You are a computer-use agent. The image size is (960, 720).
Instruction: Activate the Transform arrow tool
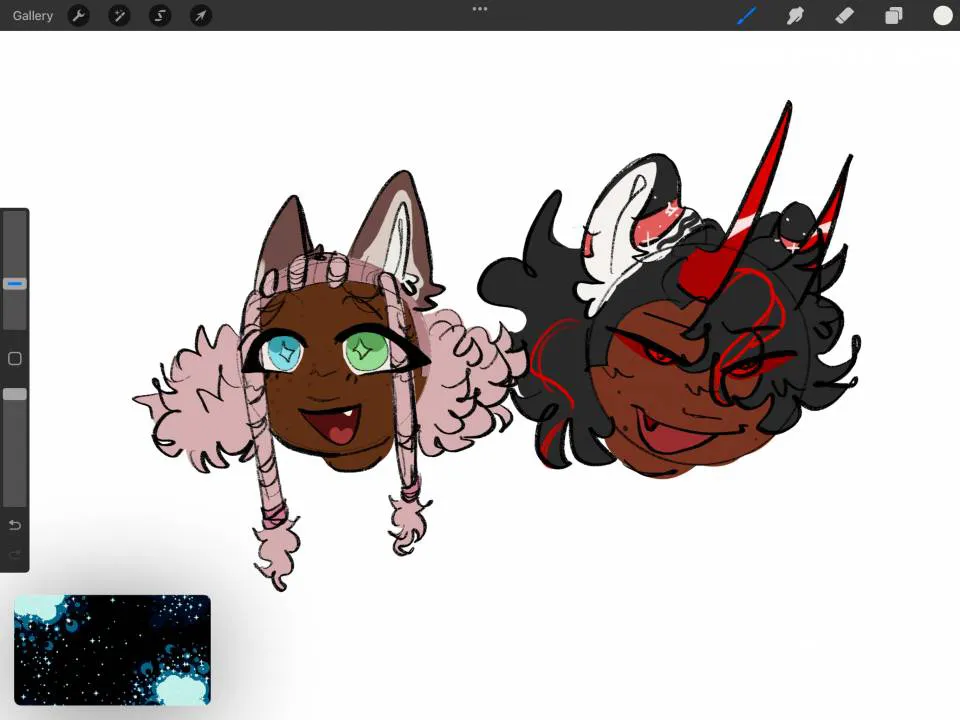[201, 16]
